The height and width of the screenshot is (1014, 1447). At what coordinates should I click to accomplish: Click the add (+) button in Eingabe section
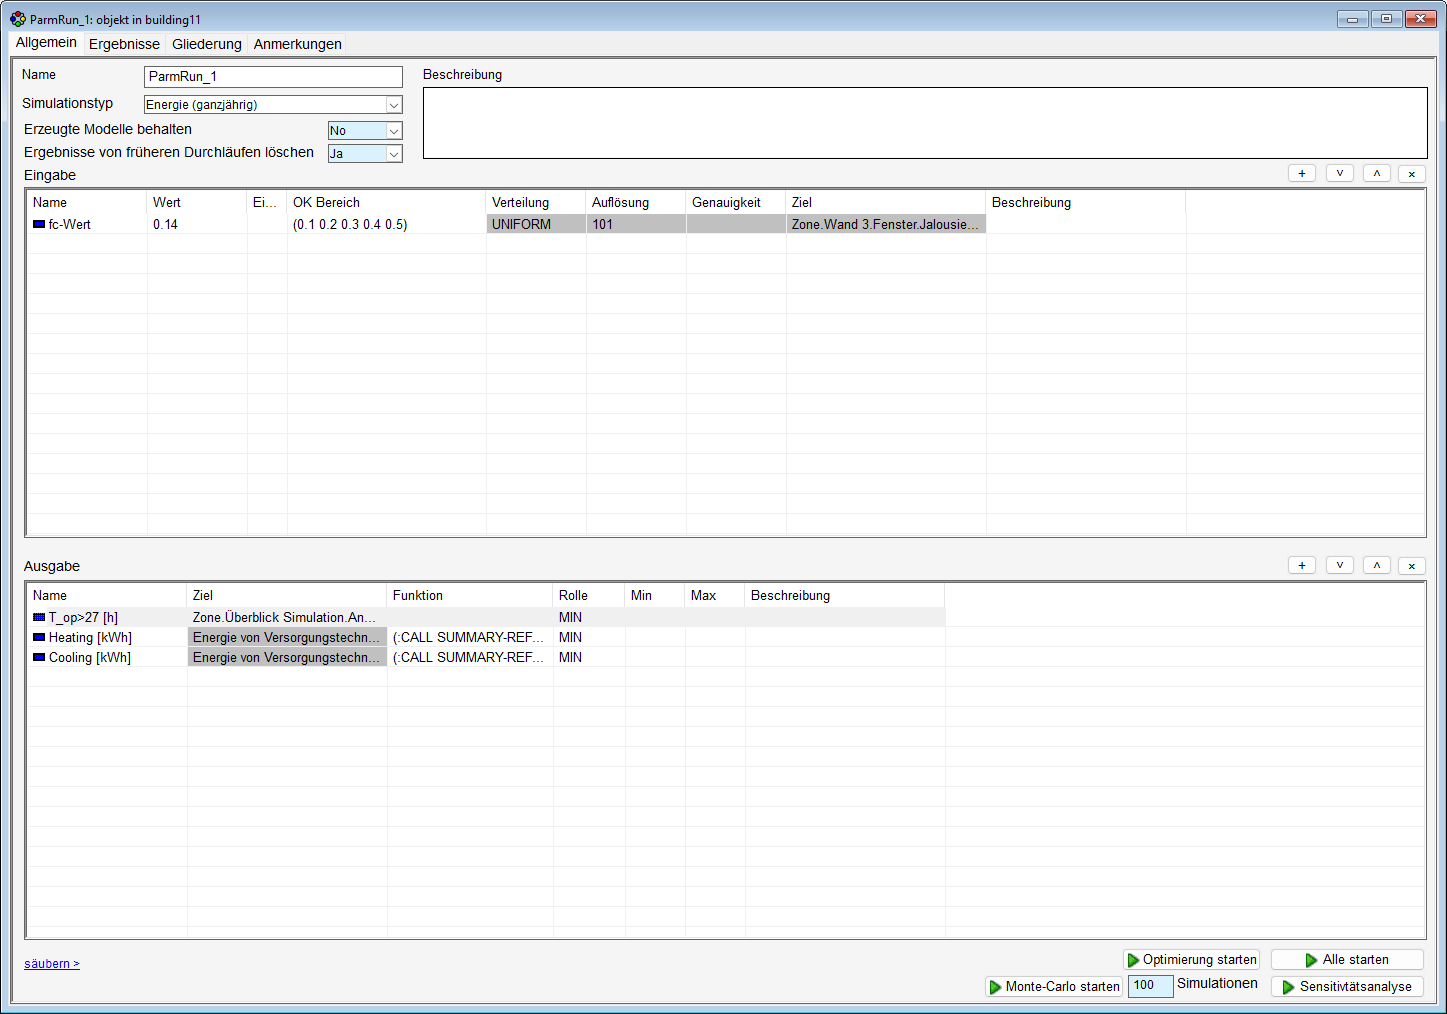point(1301,174)
